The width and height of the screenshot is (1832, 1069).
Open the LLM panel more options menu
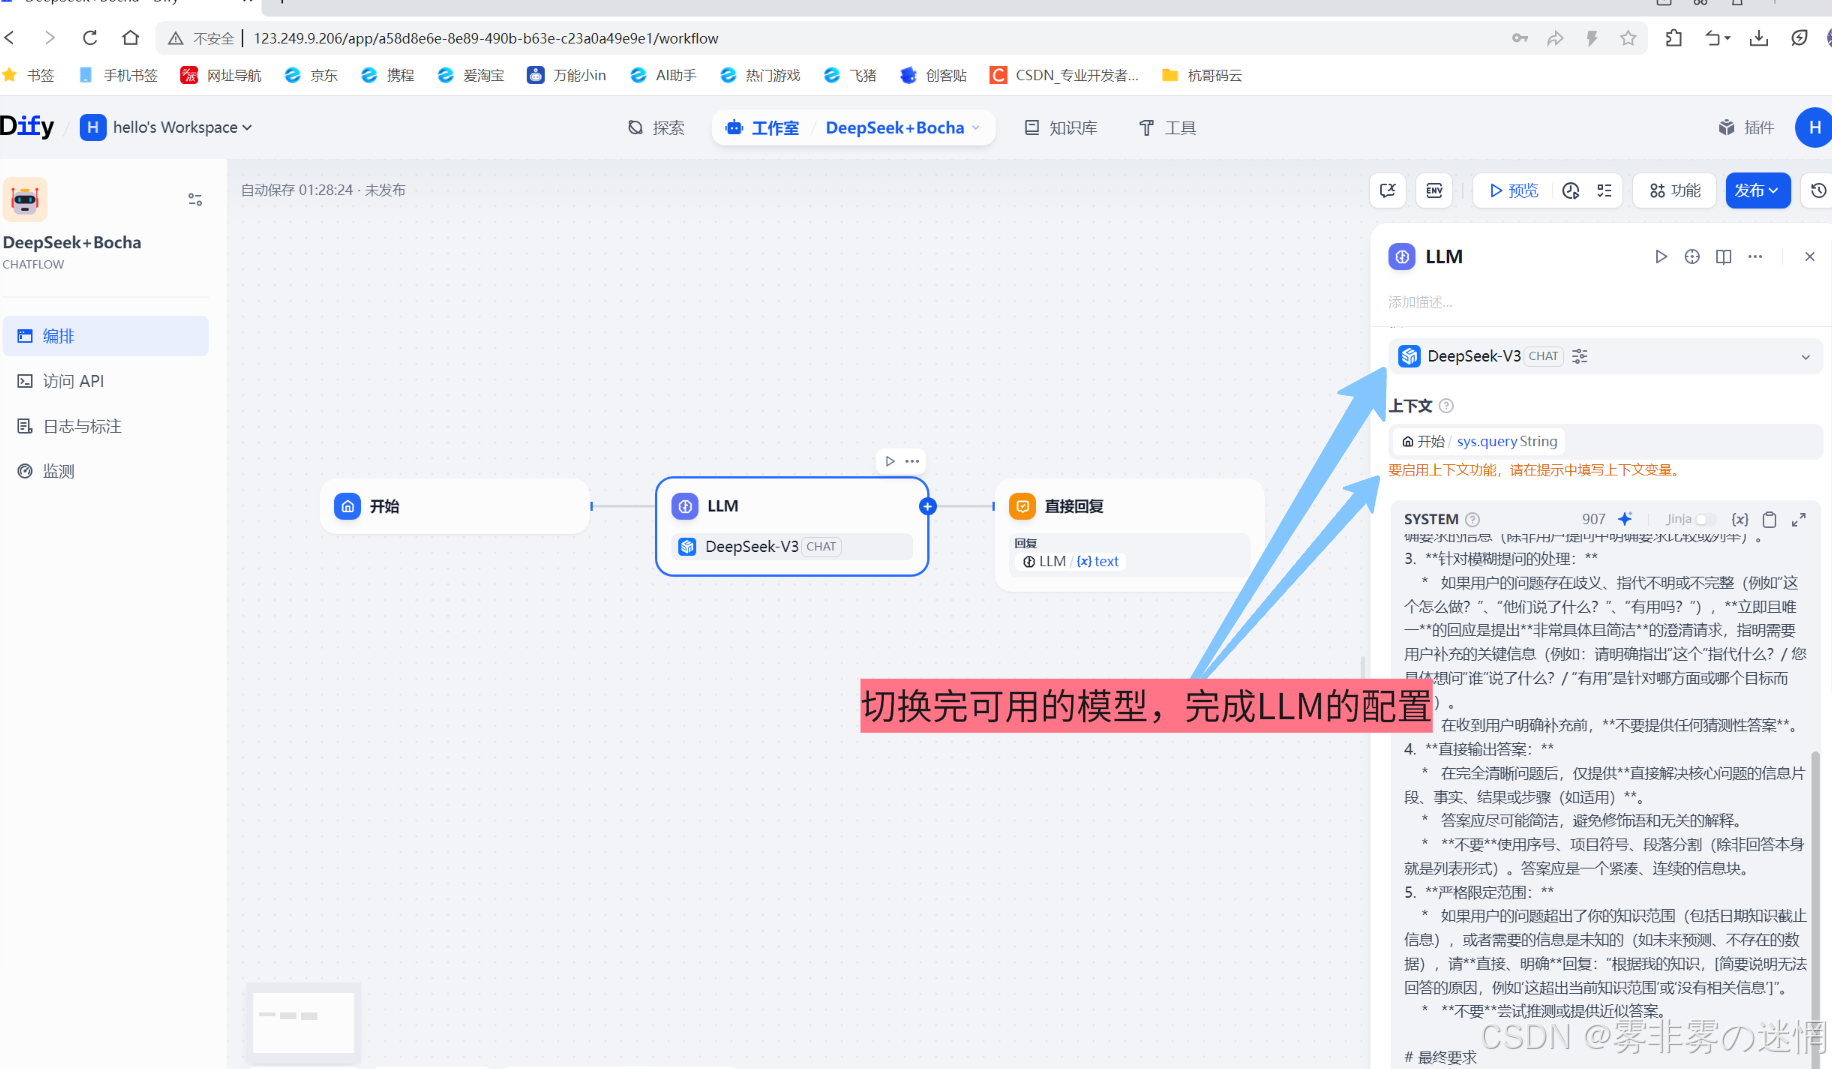(x=1755, y=257)
